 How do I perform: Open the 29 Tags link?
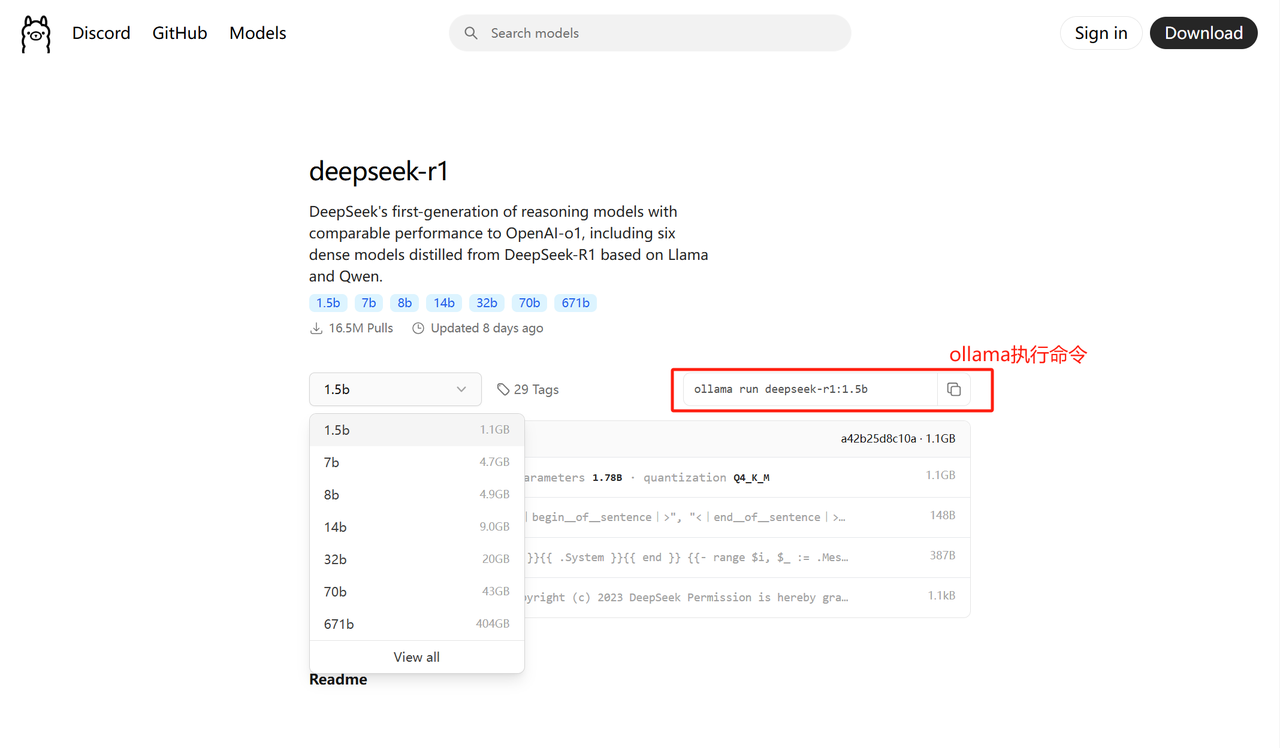[528, 389]
